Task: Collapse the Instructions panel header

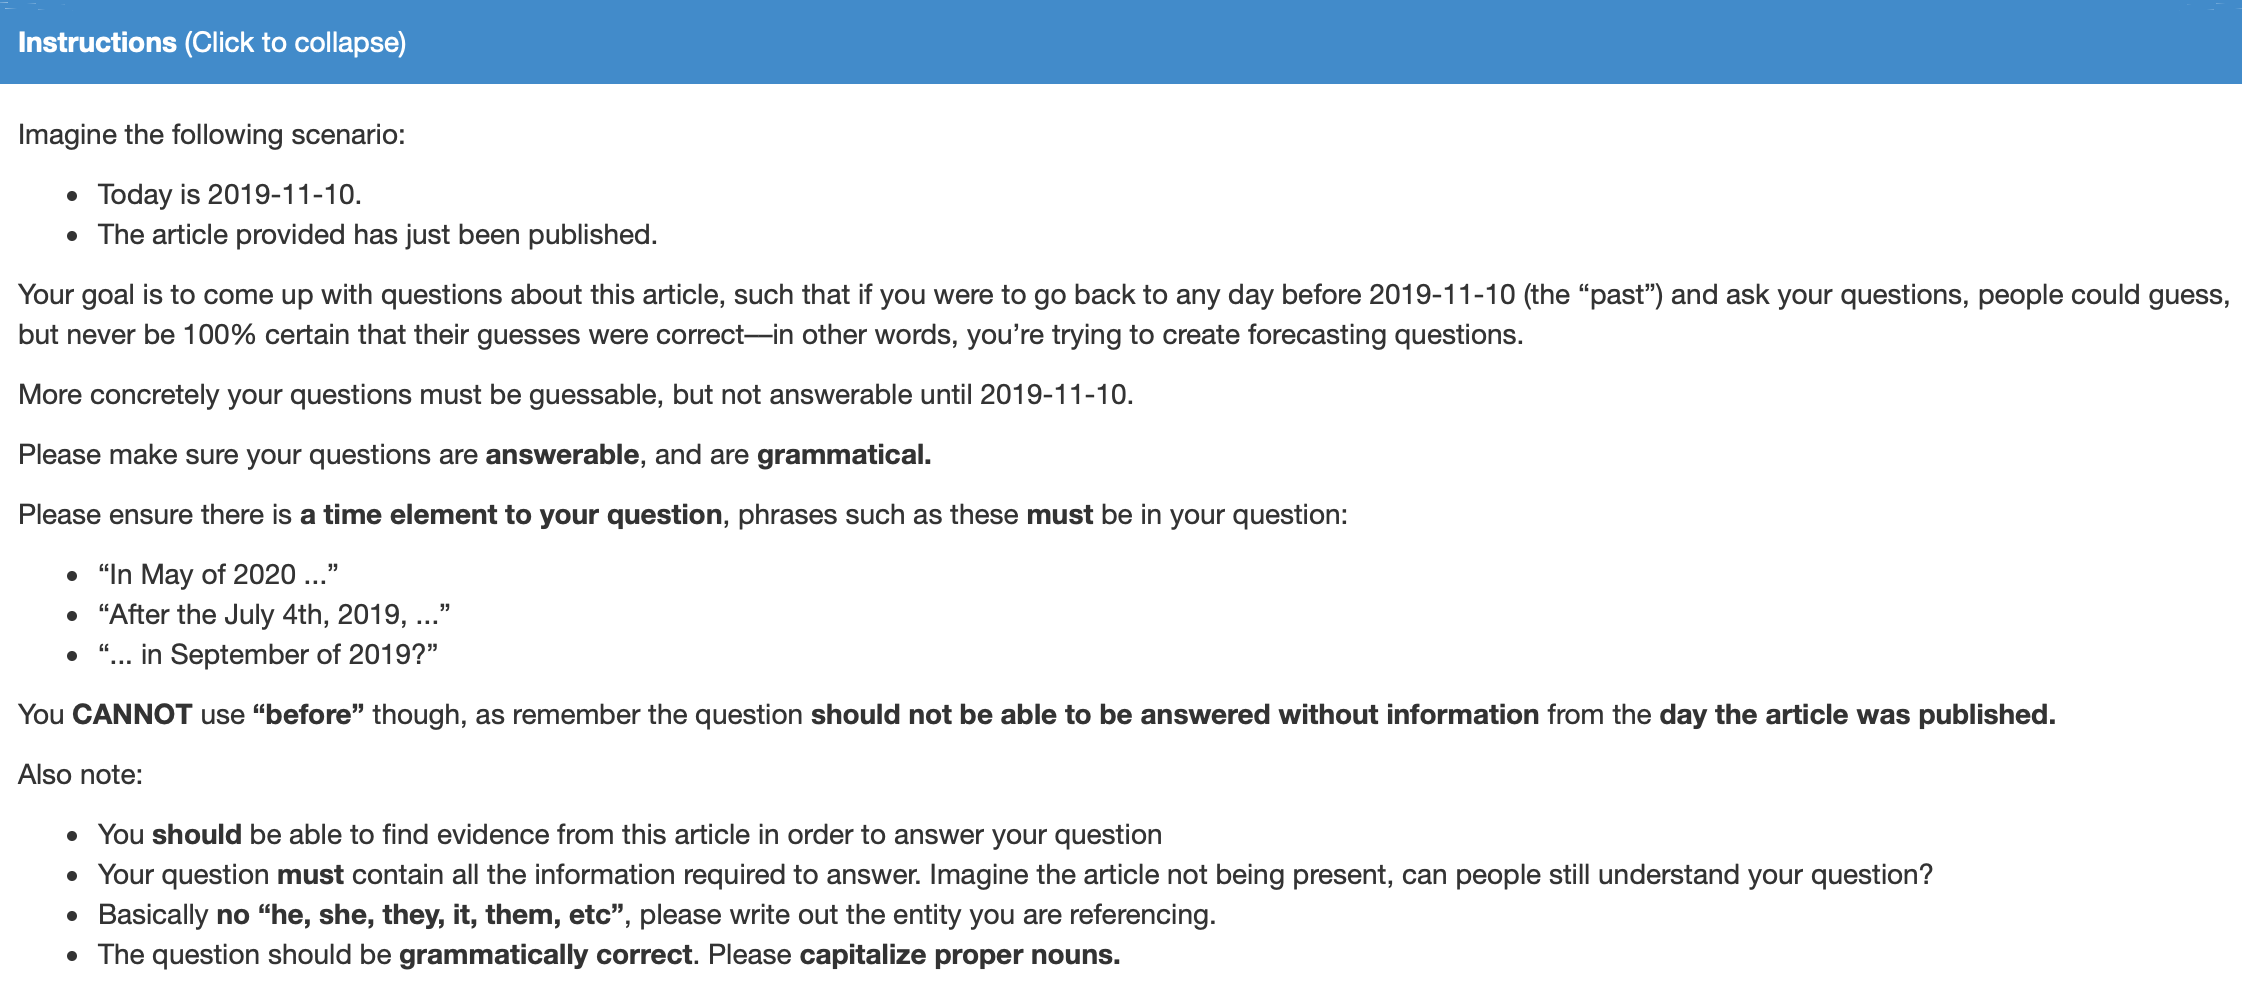Action: [1121, 42]
